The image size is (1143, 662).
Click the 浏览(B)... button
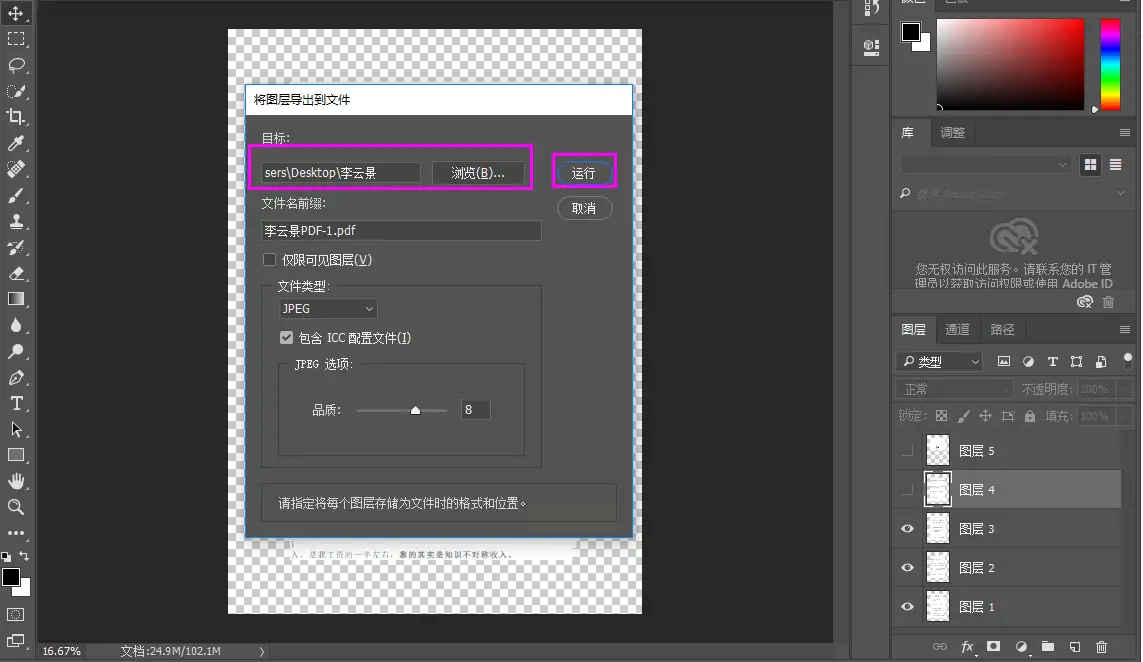478,173
